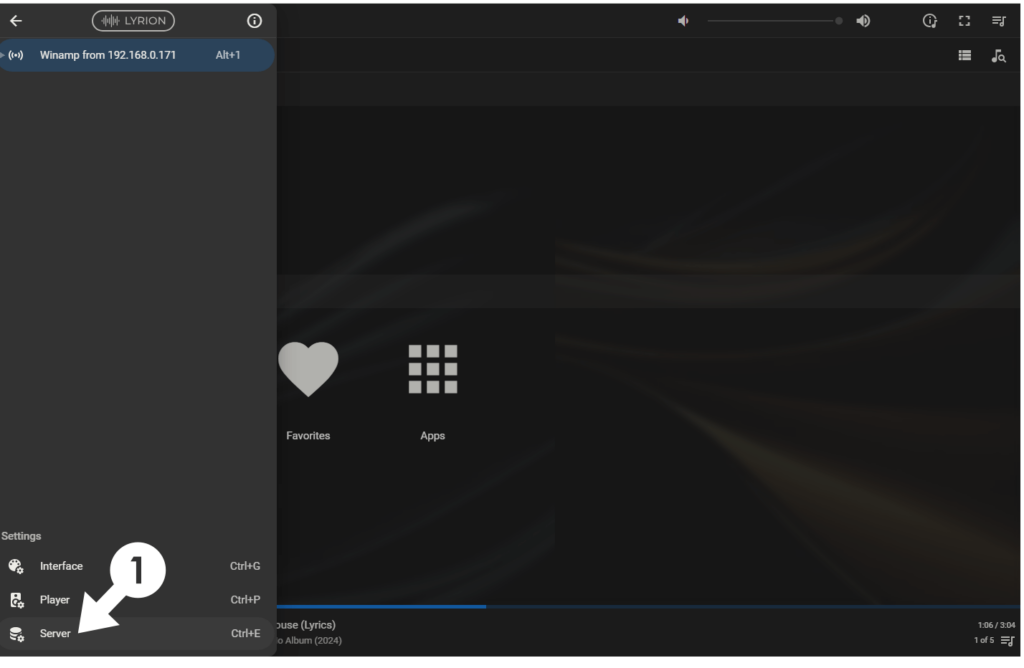Viewport: 1024px width, 668px height.
Task: Click the volume slider handle
Action: click(x=839, y=21)
